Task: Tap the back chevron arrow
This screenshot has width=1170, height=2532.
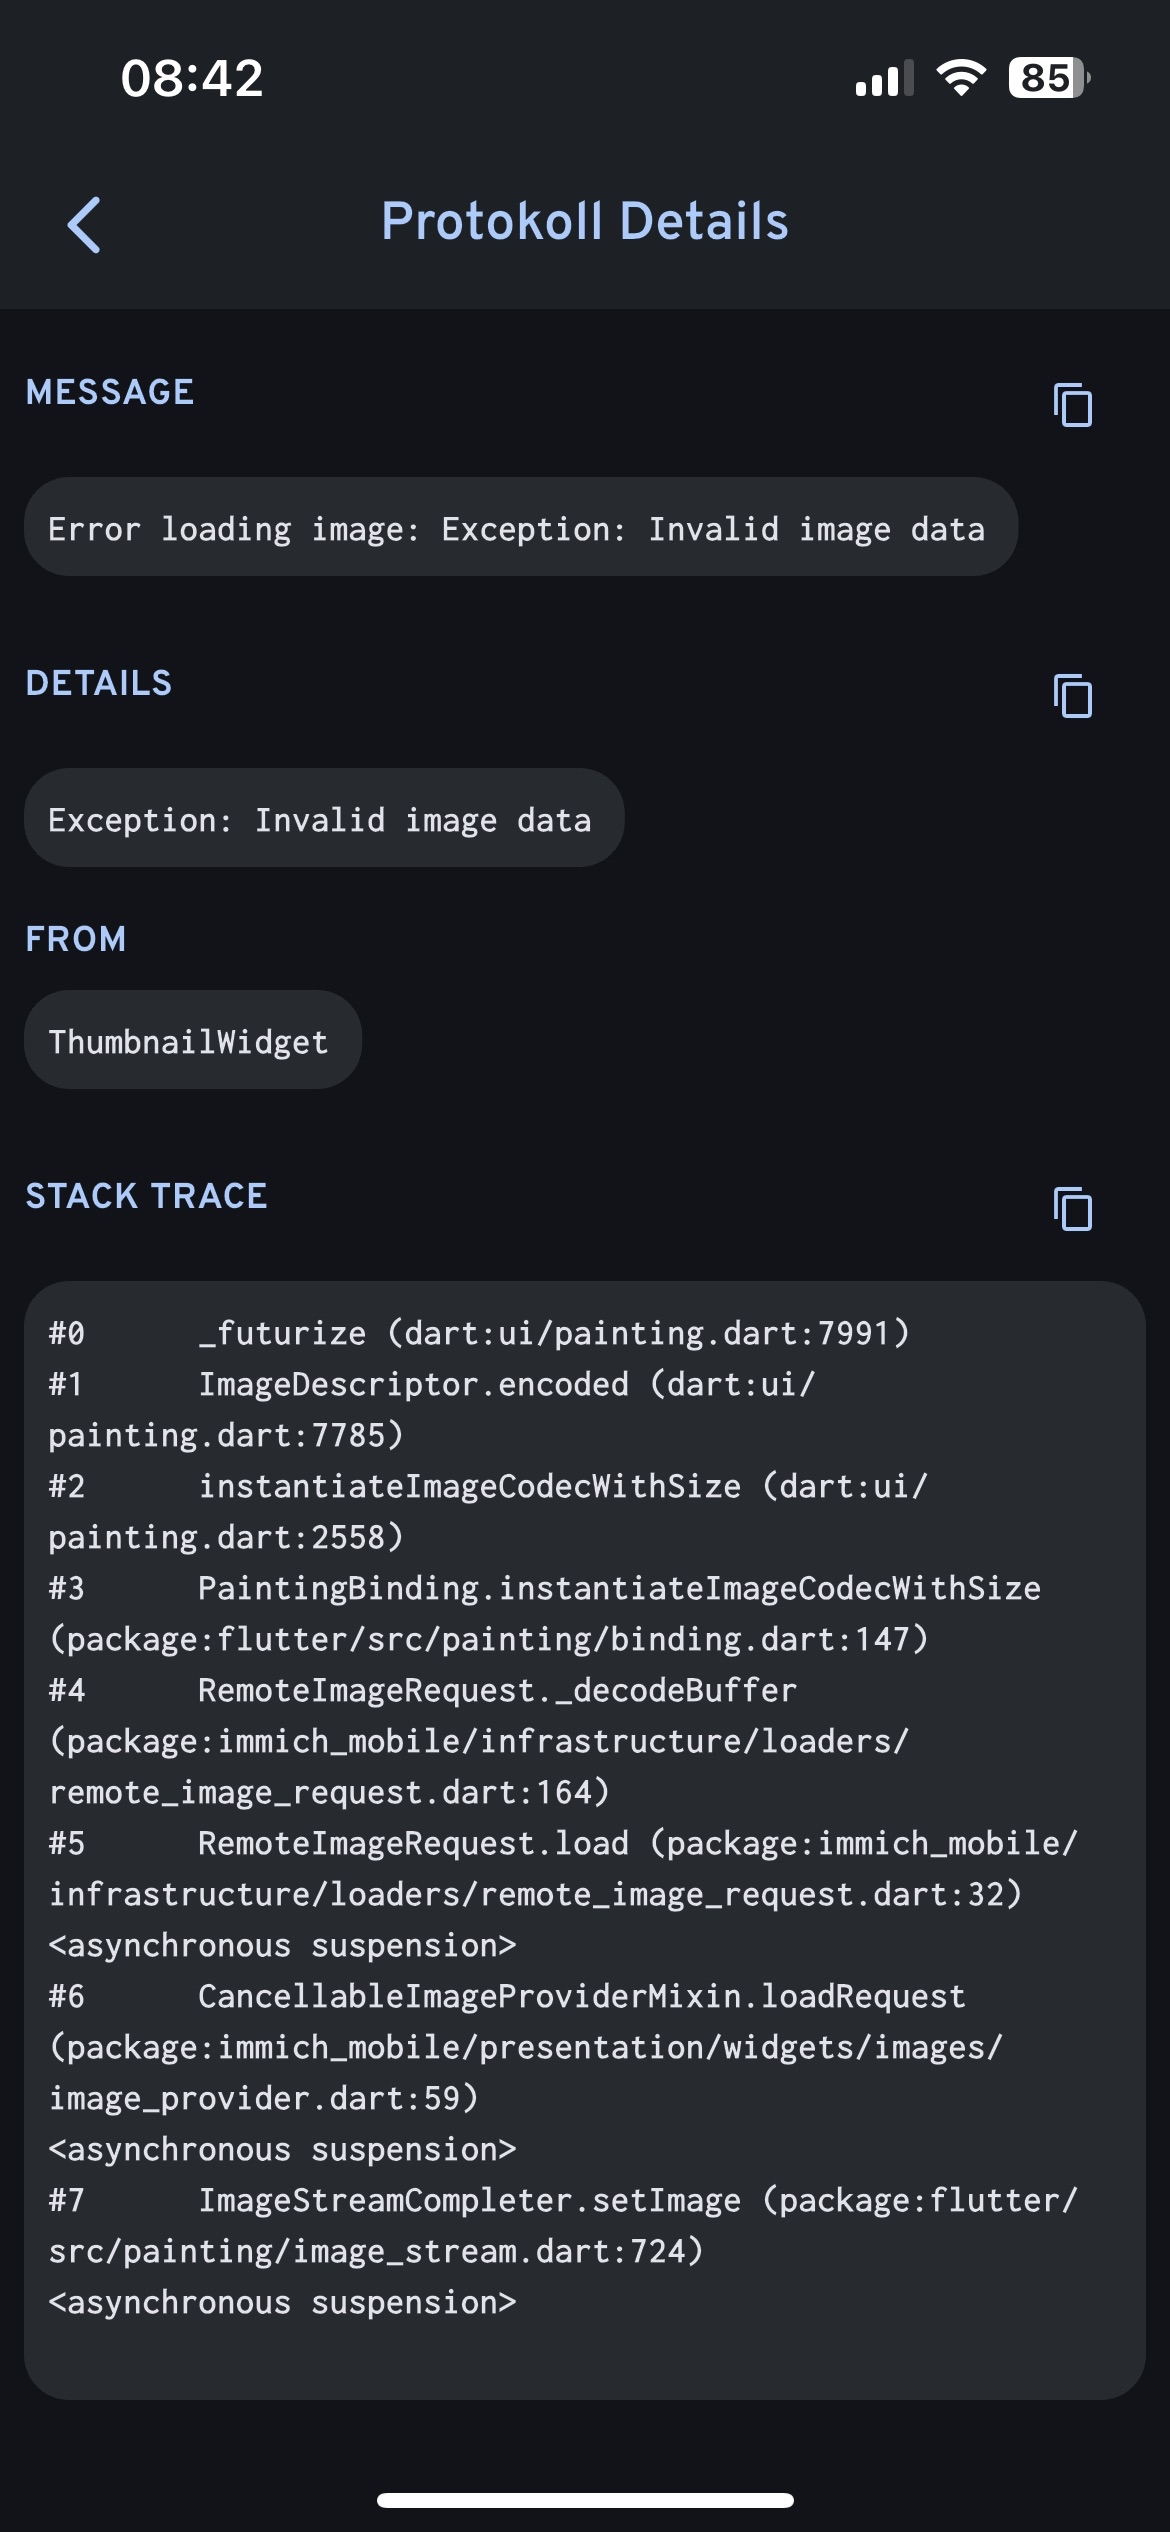Action: [x=84, y=224]
